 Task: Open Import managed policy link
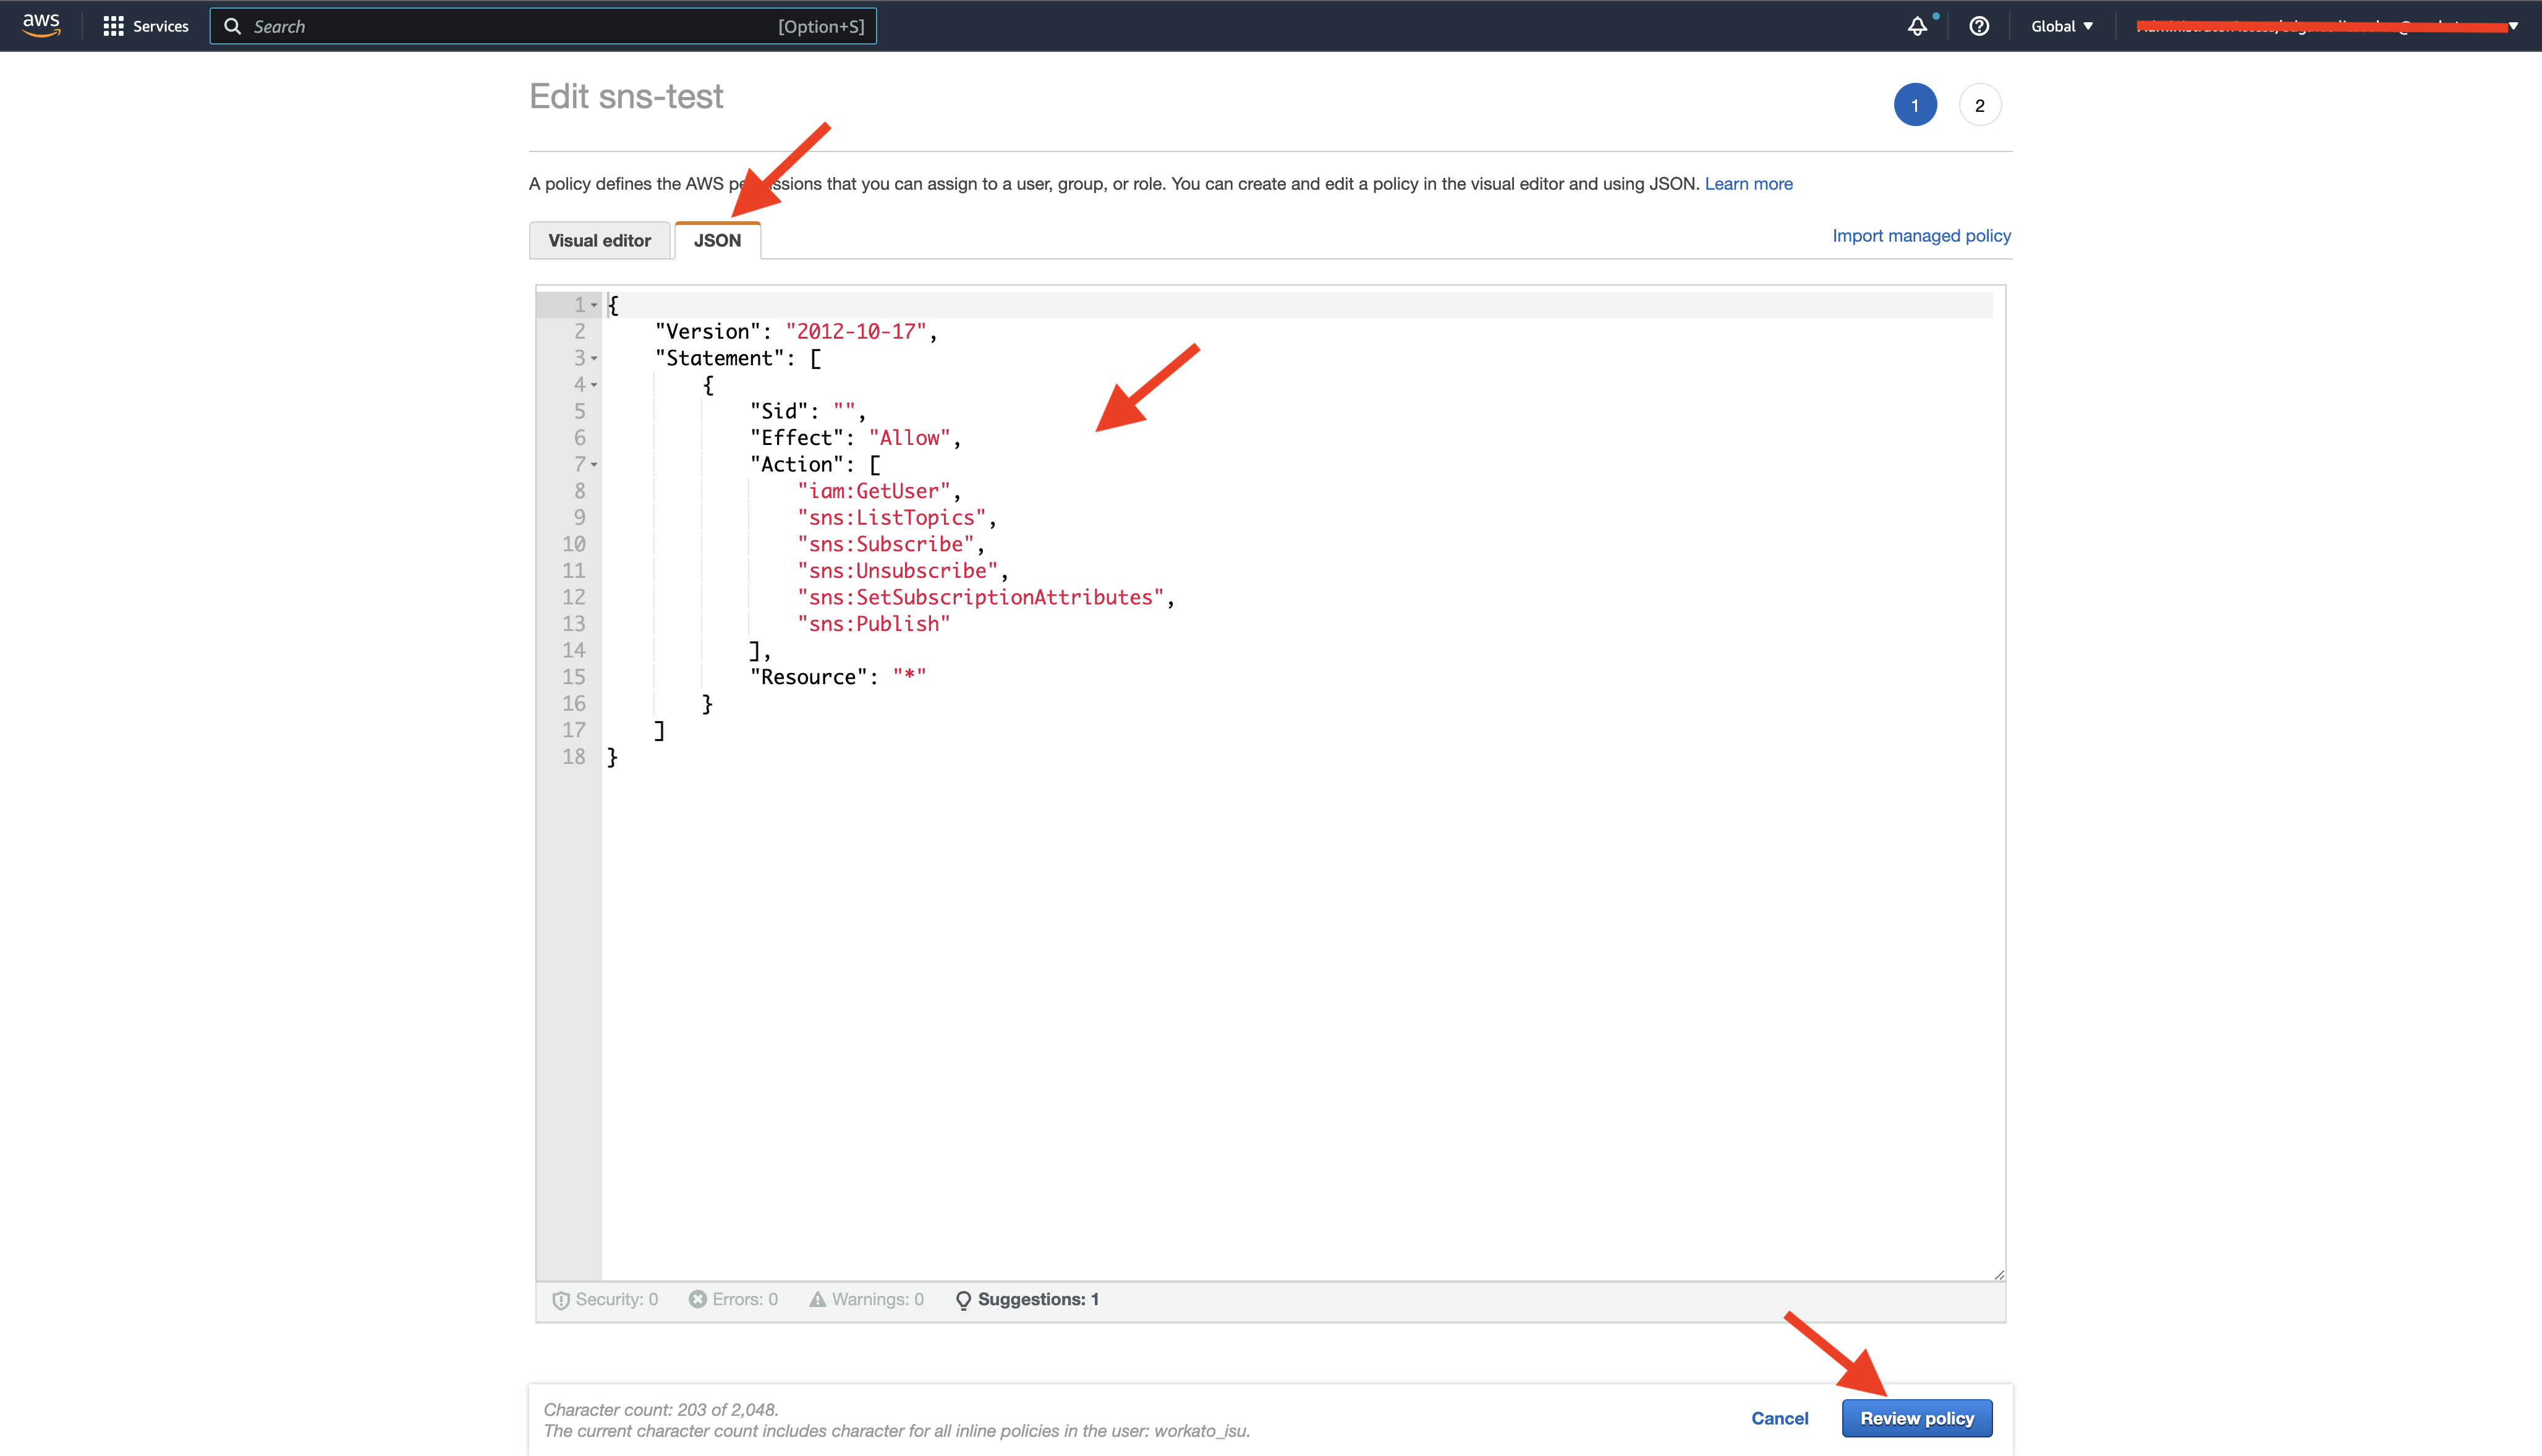[x=1921, y=236]
